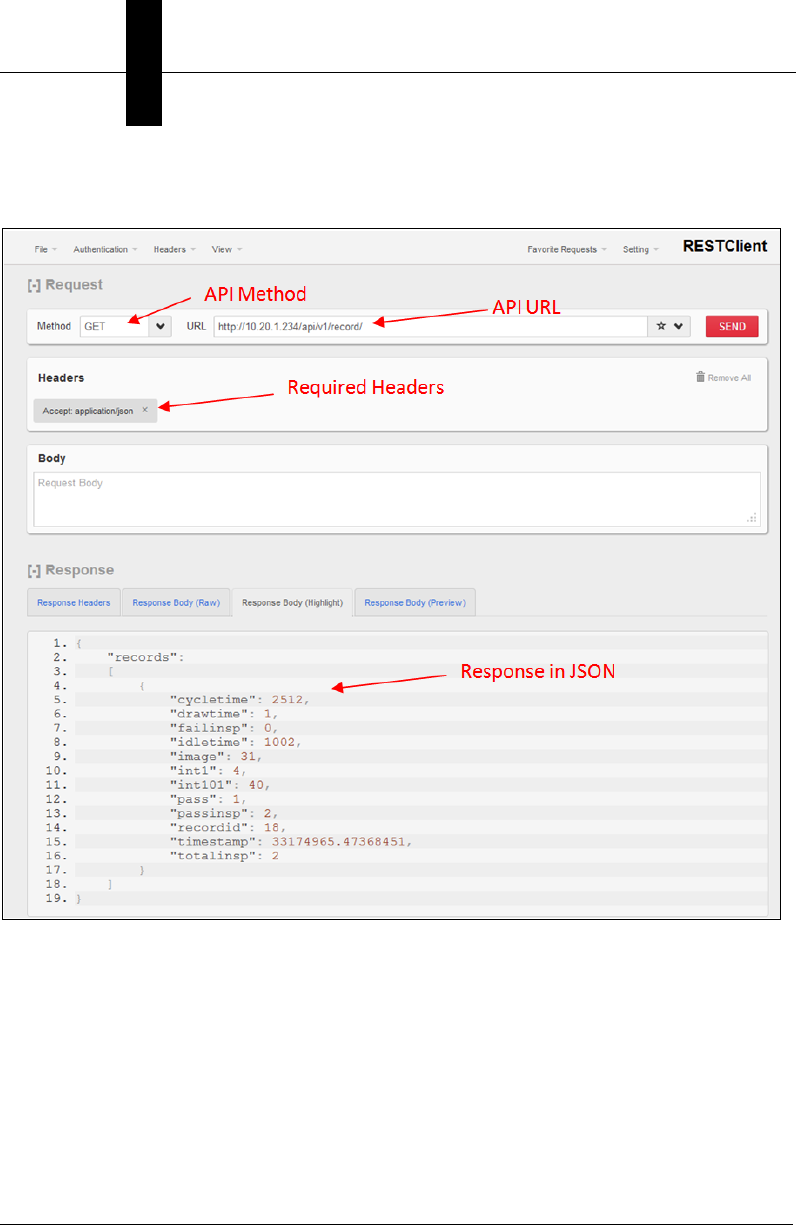Click the Request Body box corner handle
This screenshot has width=796, height=1225.
point(753,518)
